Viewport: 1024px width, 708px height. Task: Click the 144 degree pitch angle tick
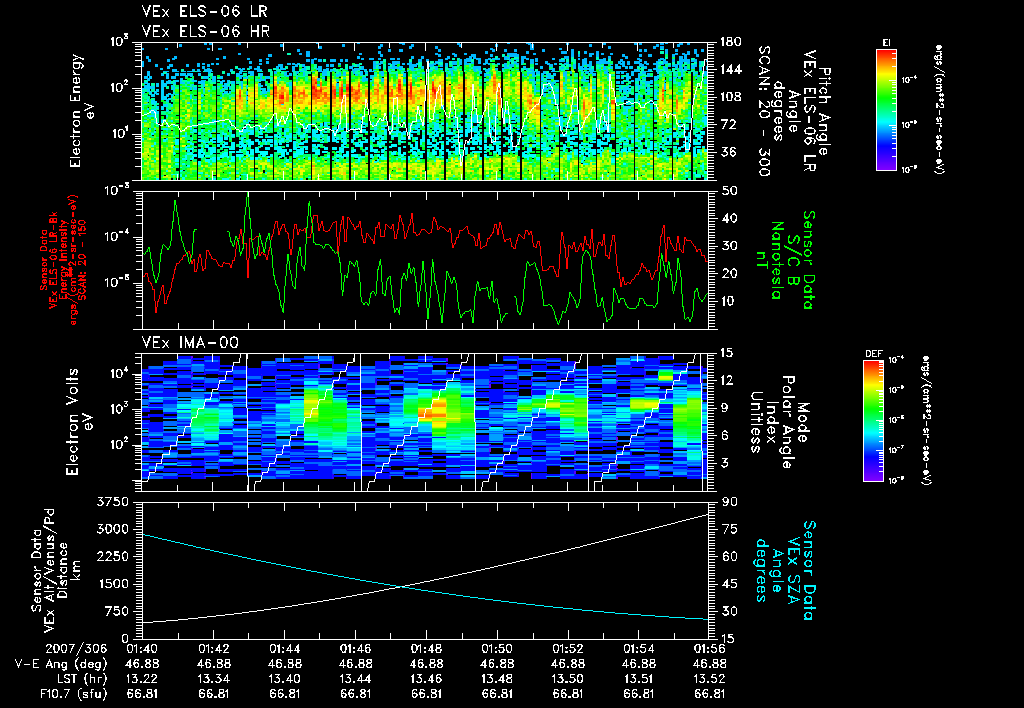[x=731, y=70]
